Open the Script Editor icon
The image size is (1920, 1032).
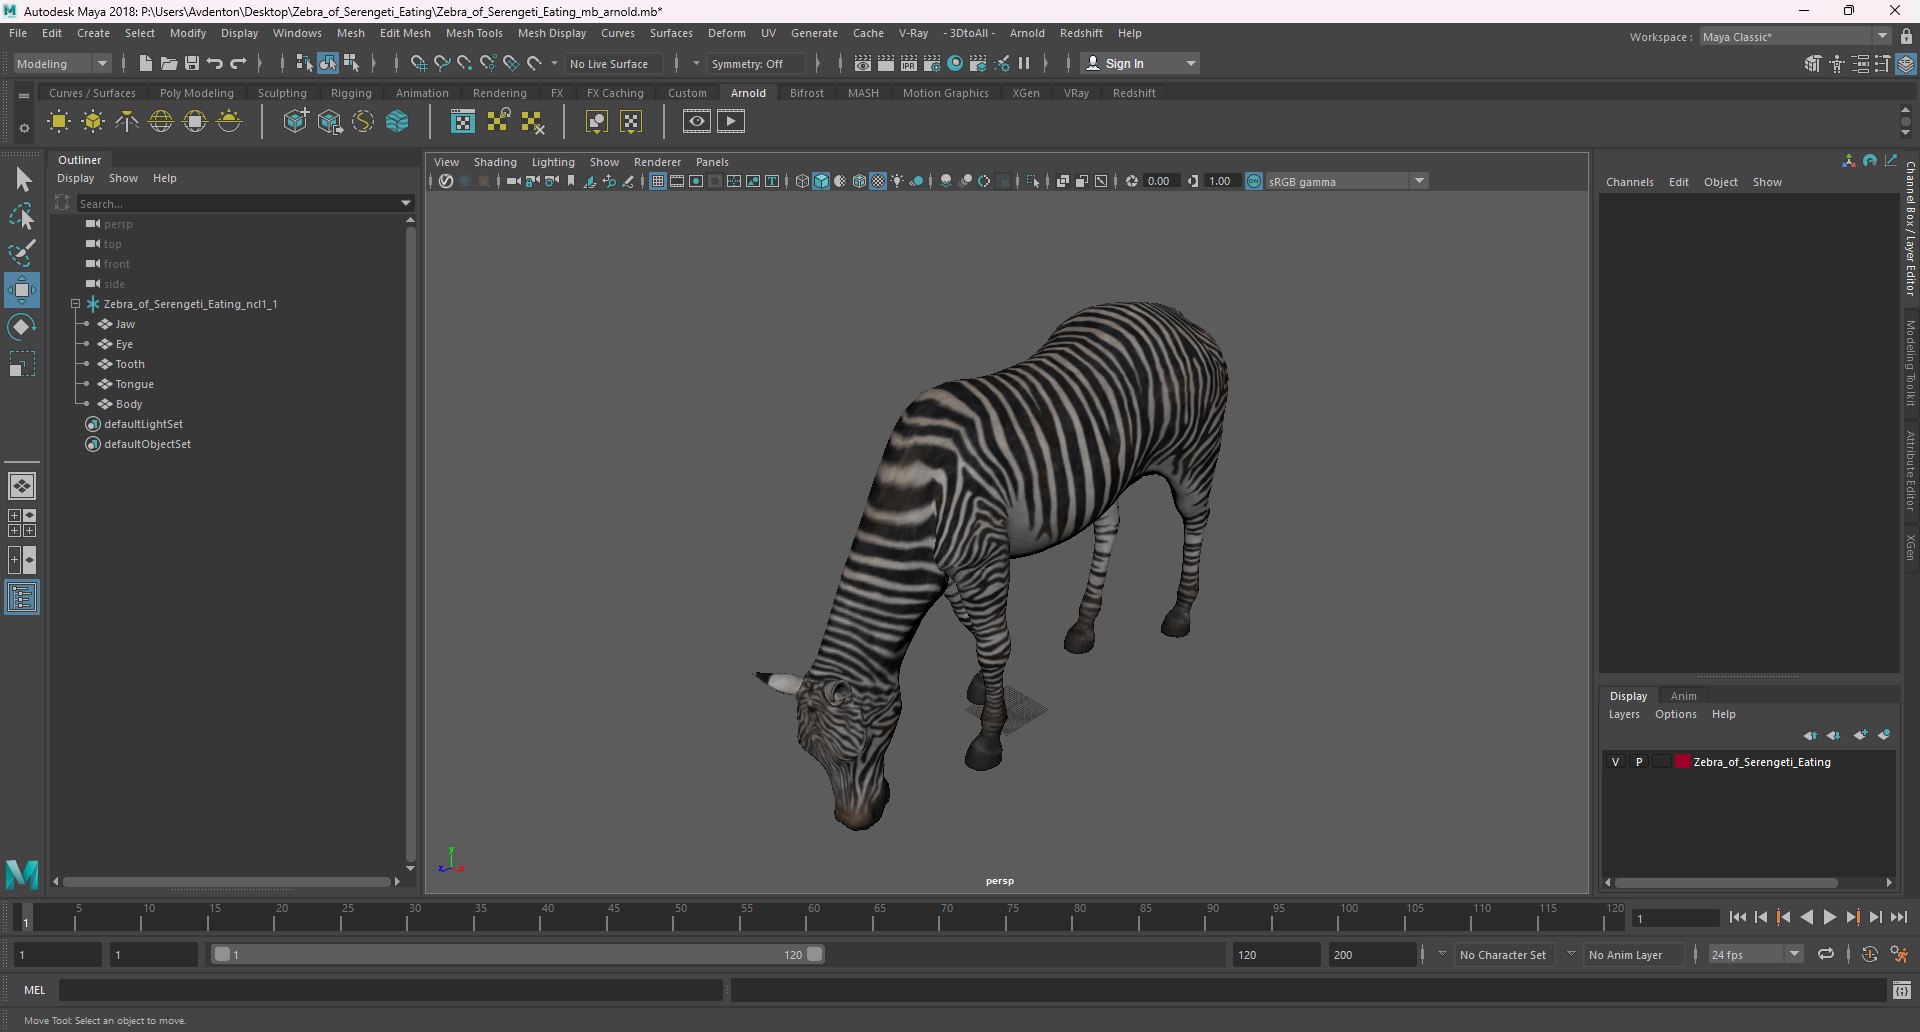pyautogui.click(x=1902, y=991)
